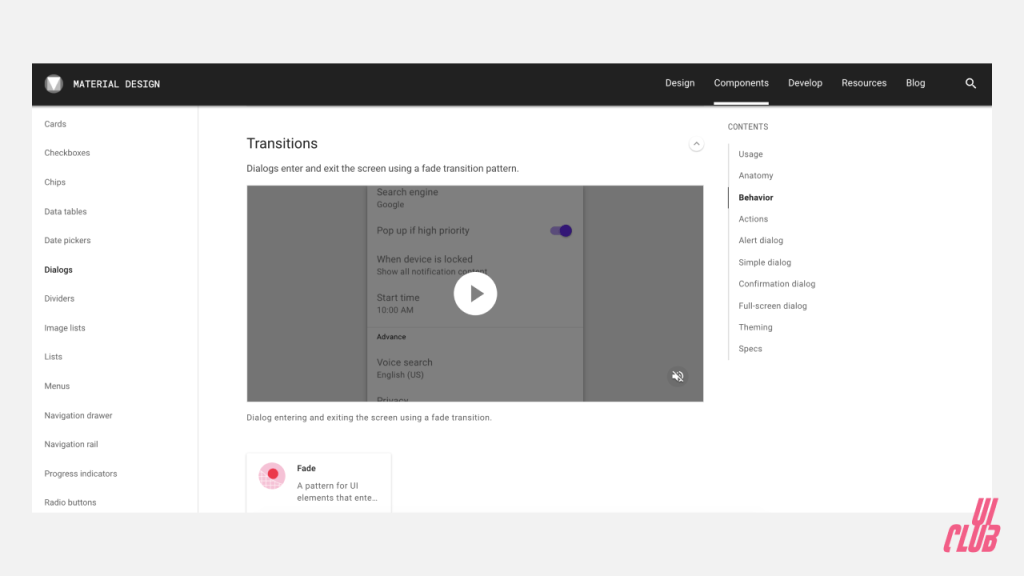Open the Design tab
1024x576 pixels.
pyautogui.click(x=680, y=84)
